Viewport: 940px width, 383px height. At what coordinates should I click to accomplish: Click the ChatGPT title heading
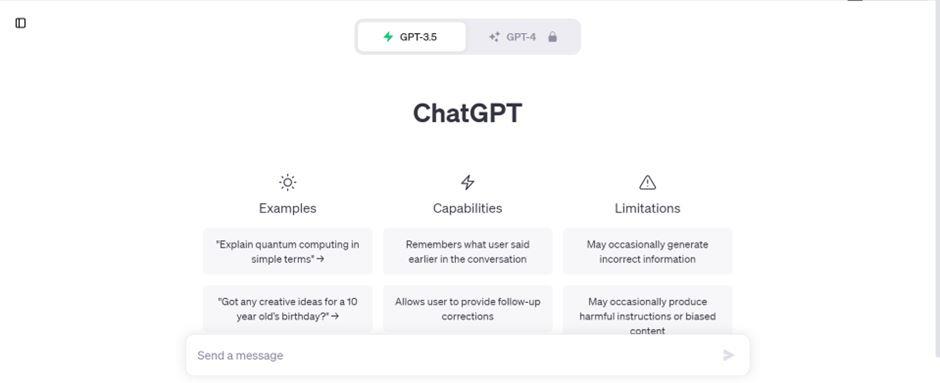click(x=468, y=113)
